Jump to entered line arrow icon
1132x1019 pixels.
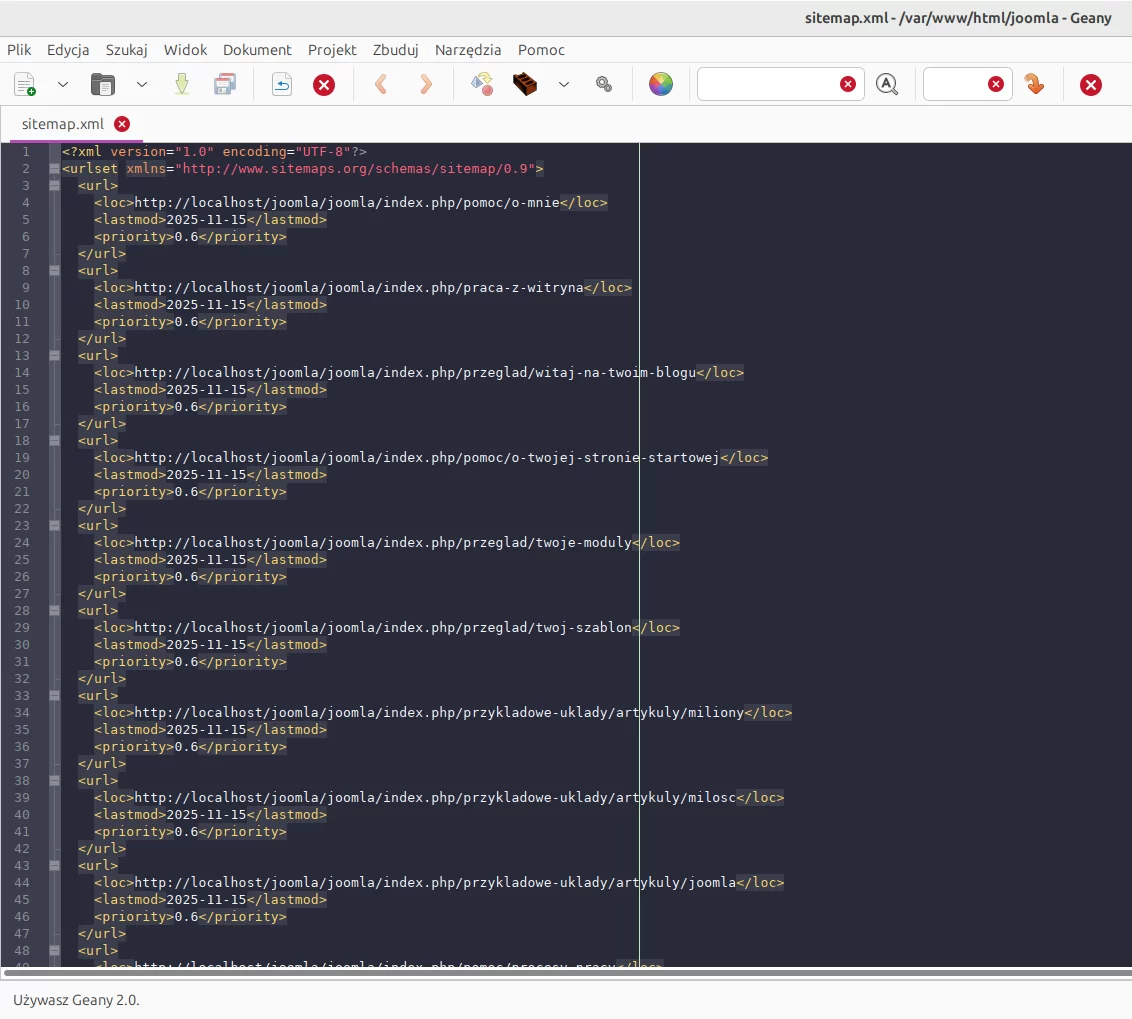pyautogui.click(x=1035, y=84)
